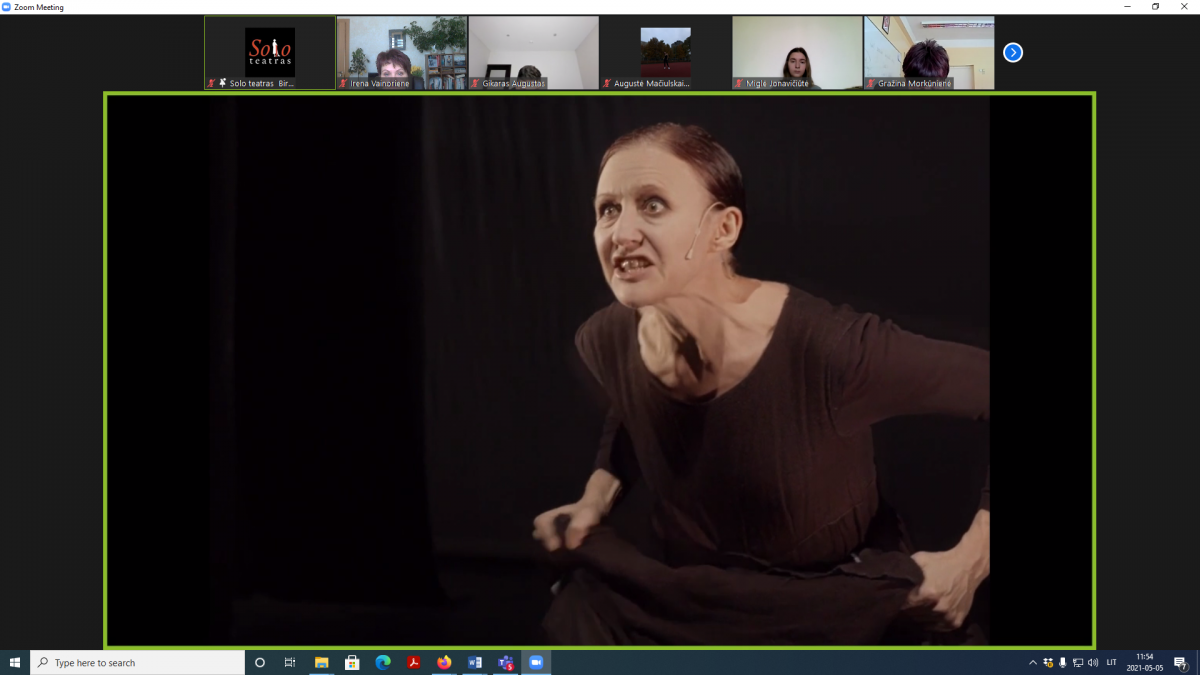Viewport: 1200px width, 675px height.
Task: Click muted mic icon beside Gikaras Augustas
Action: pyautogui.click(x=476, y=83)
